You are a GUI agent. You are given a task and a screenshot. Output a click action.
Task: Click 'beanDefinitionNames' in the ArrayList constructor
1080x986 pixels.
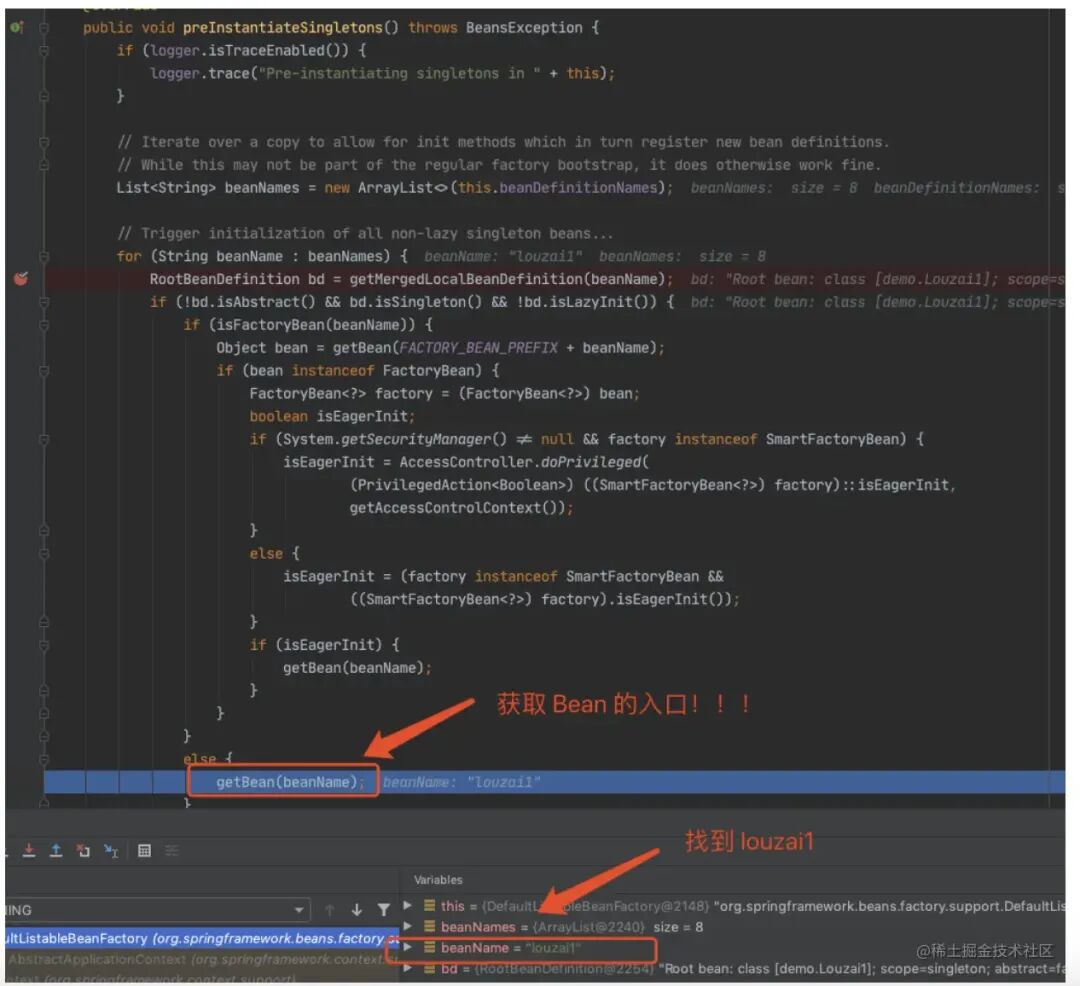579,187
